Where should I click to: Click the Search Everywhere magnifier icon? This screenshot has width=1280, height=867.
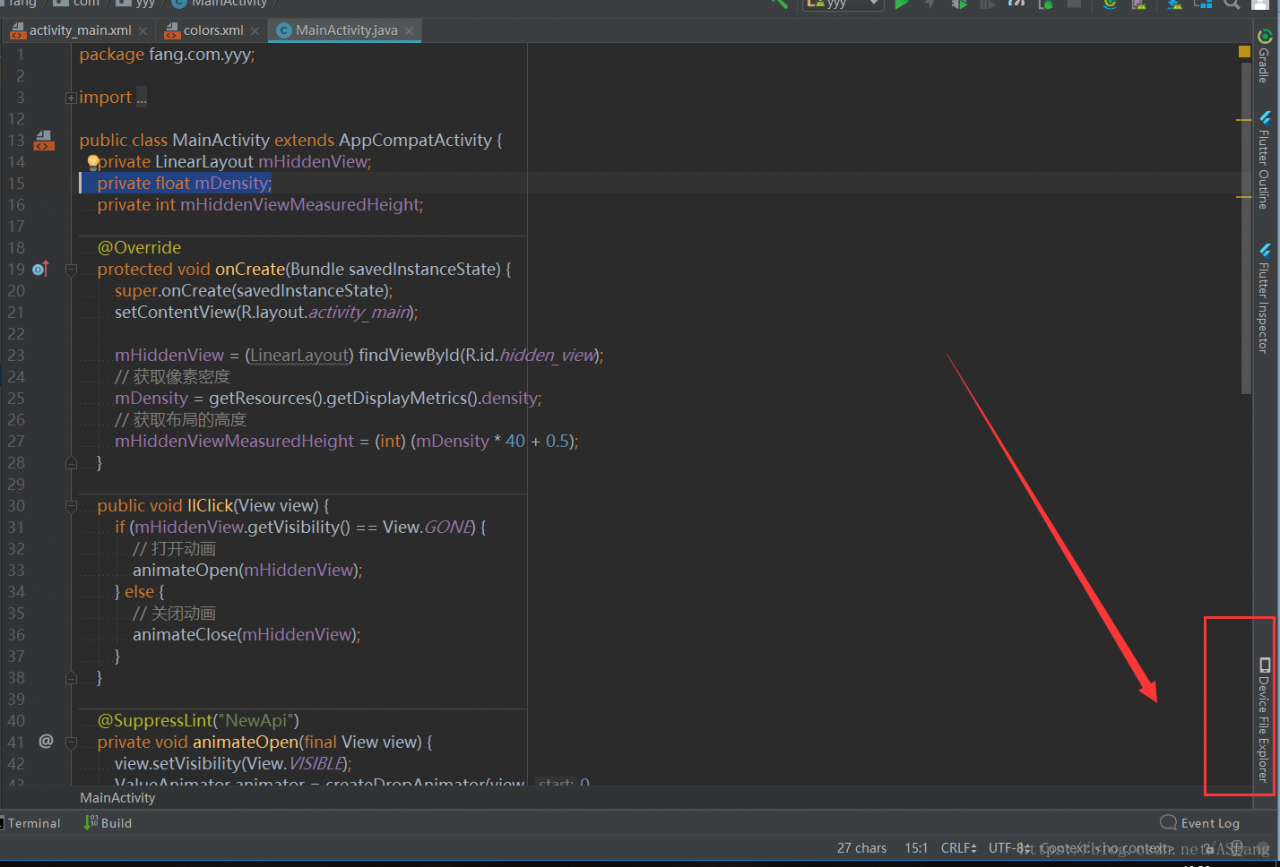pyautogui.click(x=1232, y=4)
